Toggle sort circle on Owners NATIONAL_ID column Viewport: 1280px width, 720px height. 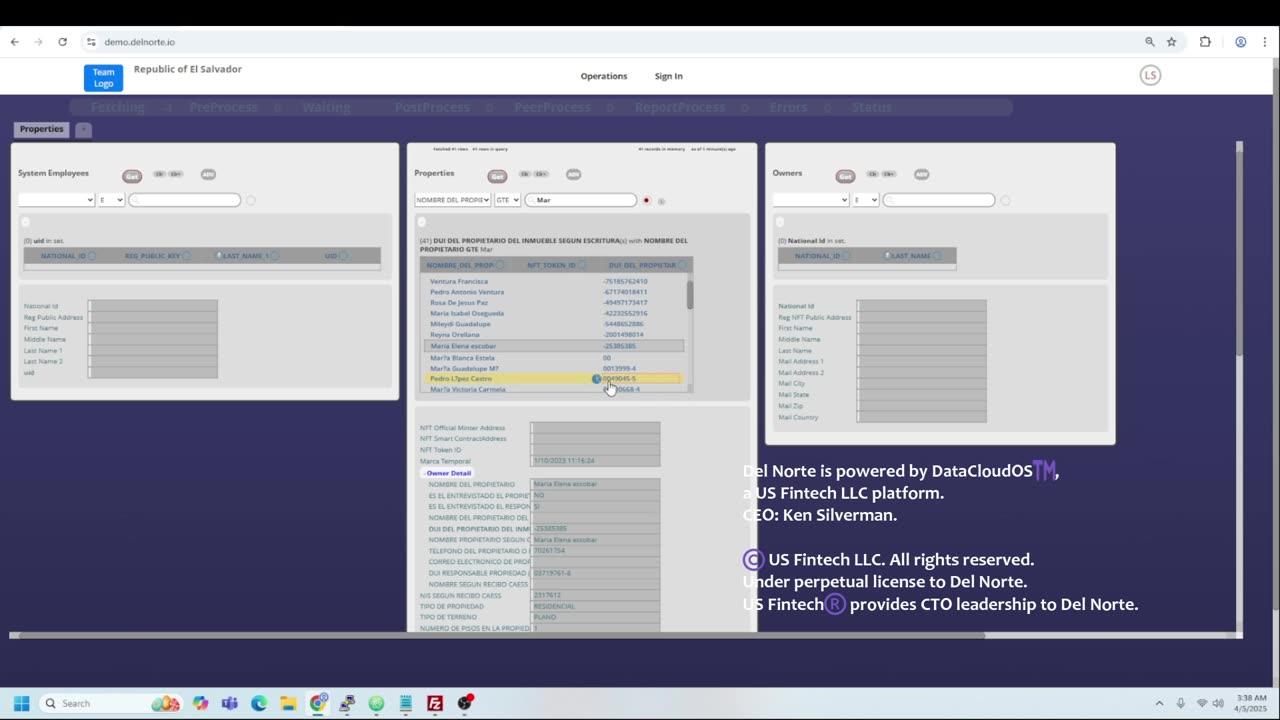[x=846, y=256]
